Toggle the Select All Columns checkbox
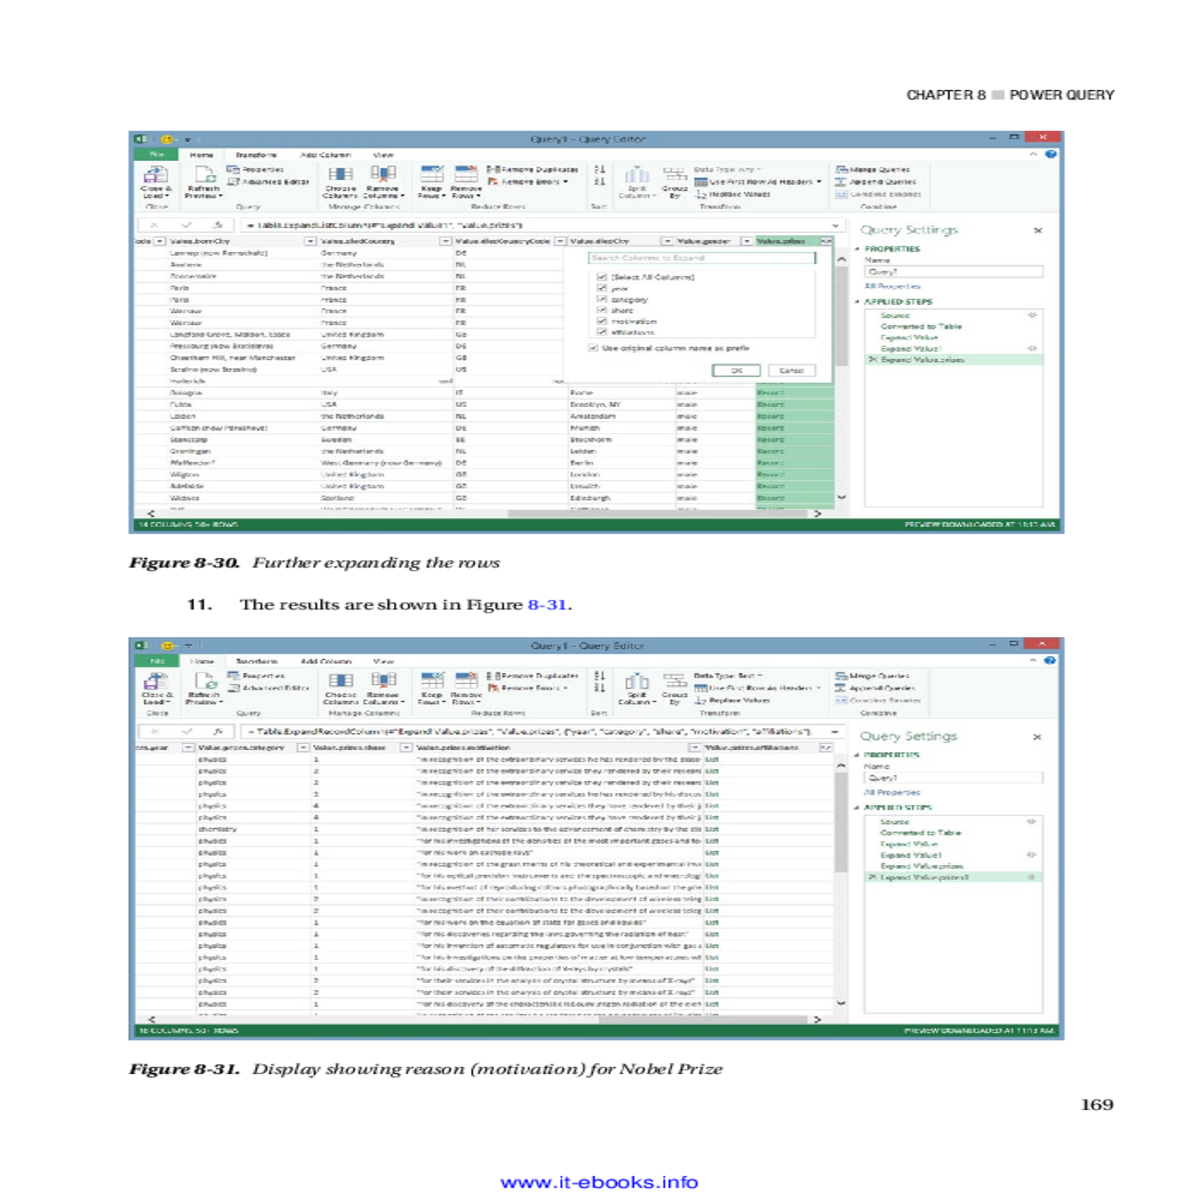Image resolution: width=1200 pixels, height=1200 pixels. 602,277
